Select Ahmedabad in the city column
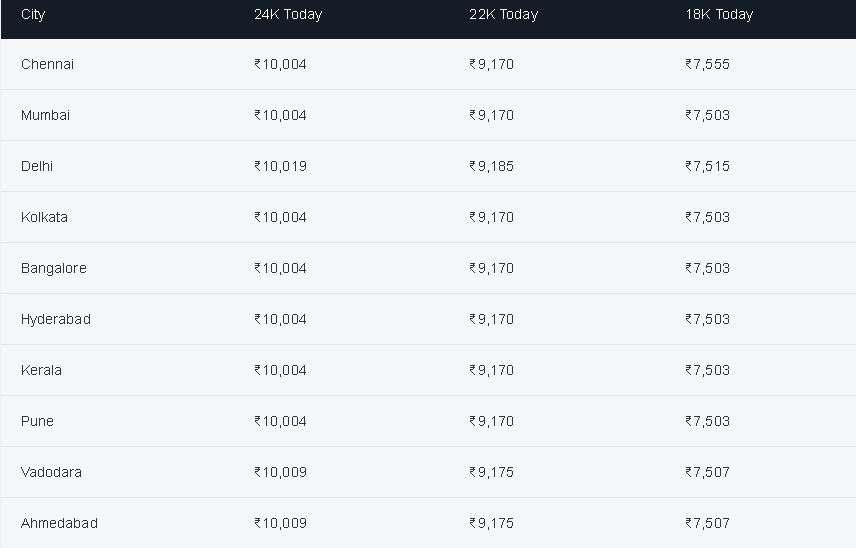This screenshot has width=856, height=548. [x=59, y=523]
